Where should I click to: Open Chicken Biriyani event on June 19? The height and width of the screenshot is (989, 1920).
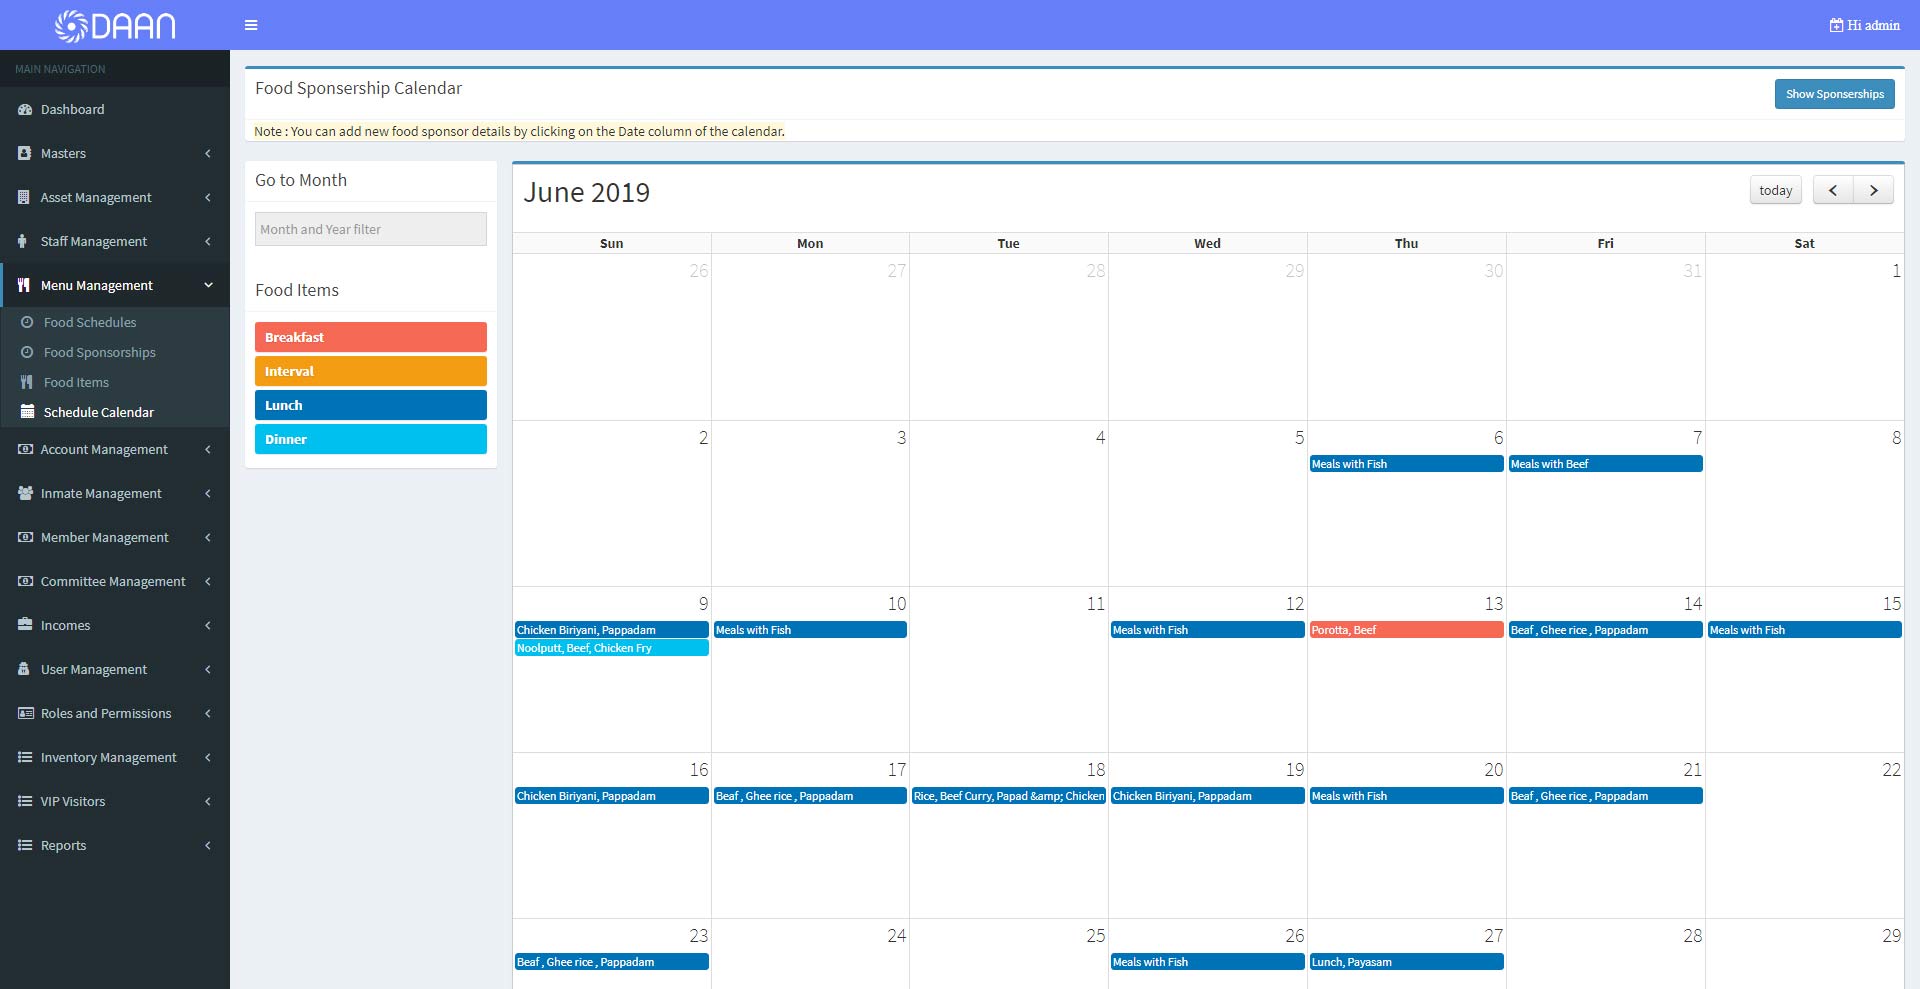1207,796
